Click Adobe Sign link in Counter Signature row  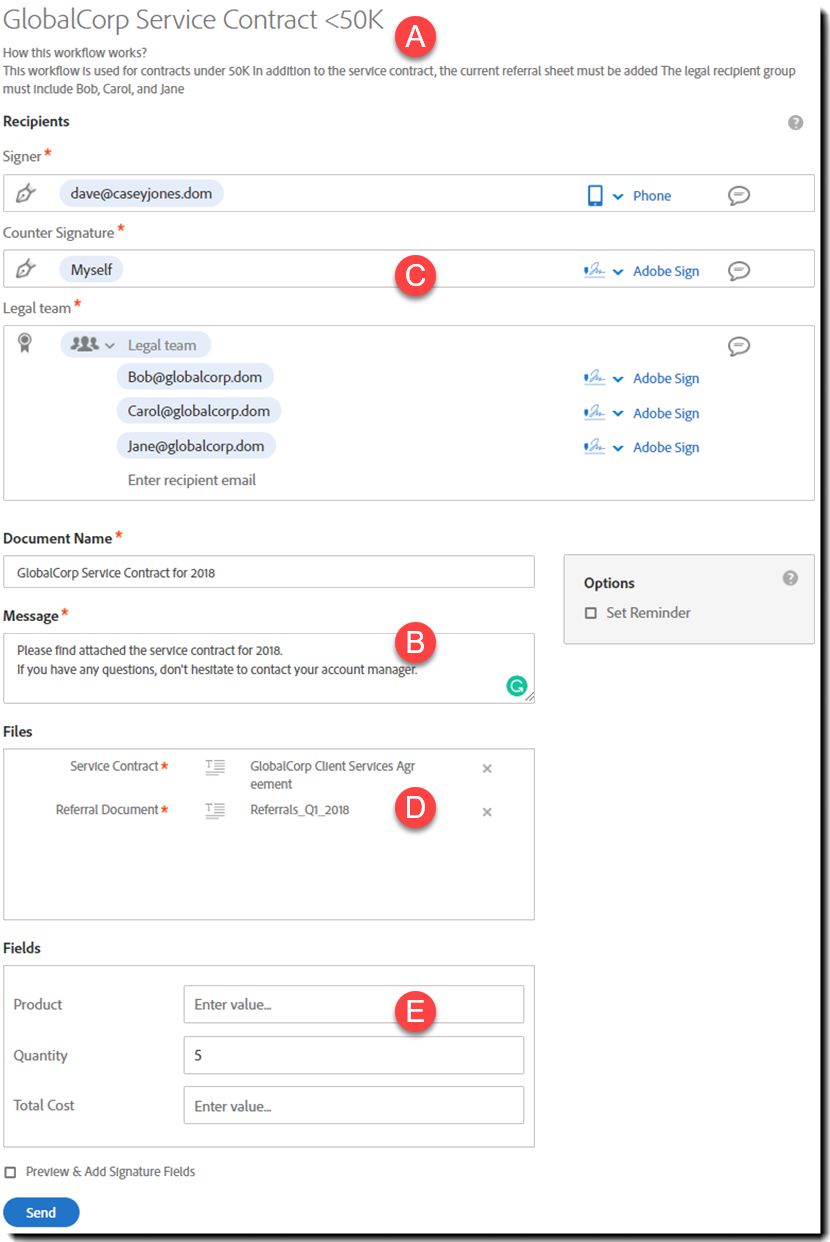click(666, 271)
